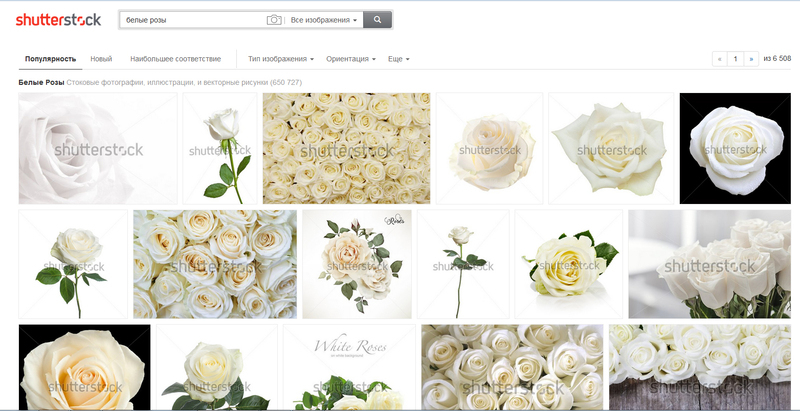Open the 'Еще' filter menu
The image size is (800, 411).
(398, 59)
